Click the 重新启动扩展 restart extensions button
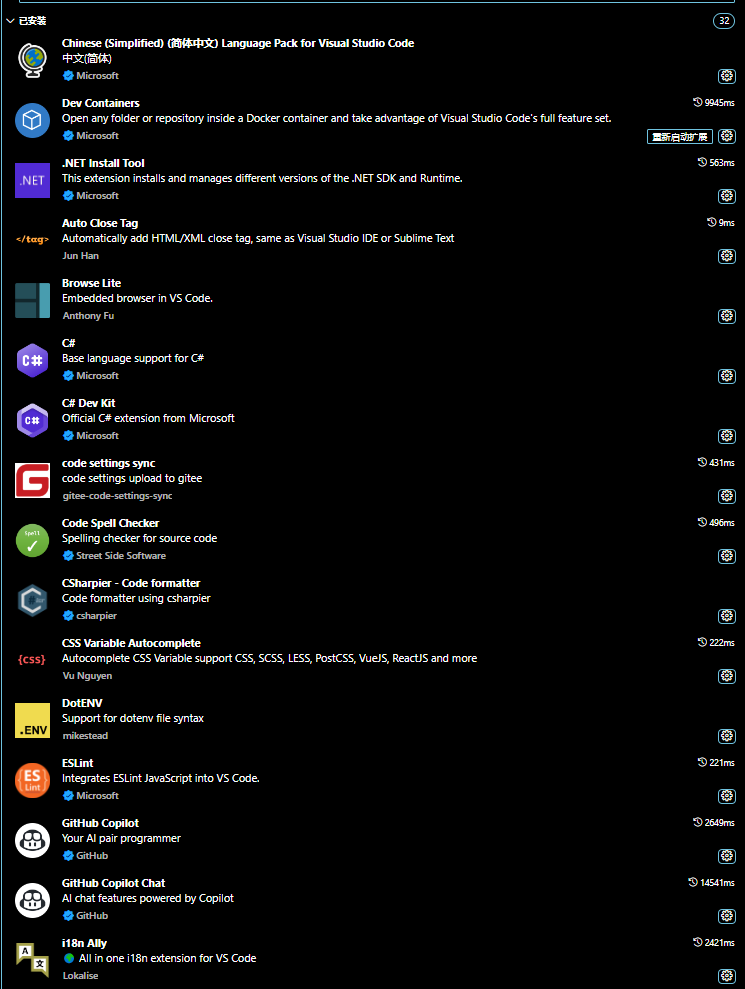745x989 pixels. click(x=679, y=136)
